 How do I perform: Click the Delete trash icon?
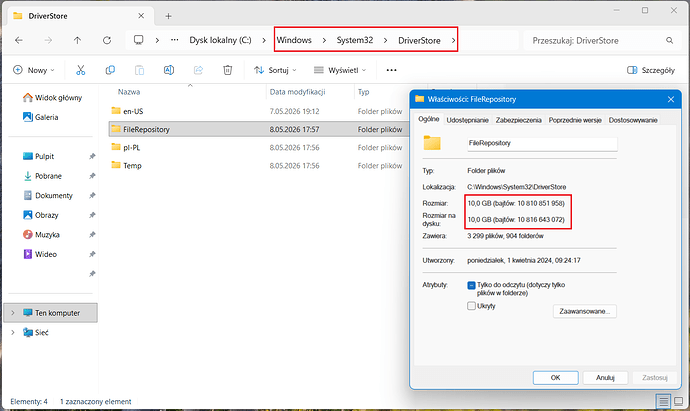pyautogui.click(x=228, y=70)
